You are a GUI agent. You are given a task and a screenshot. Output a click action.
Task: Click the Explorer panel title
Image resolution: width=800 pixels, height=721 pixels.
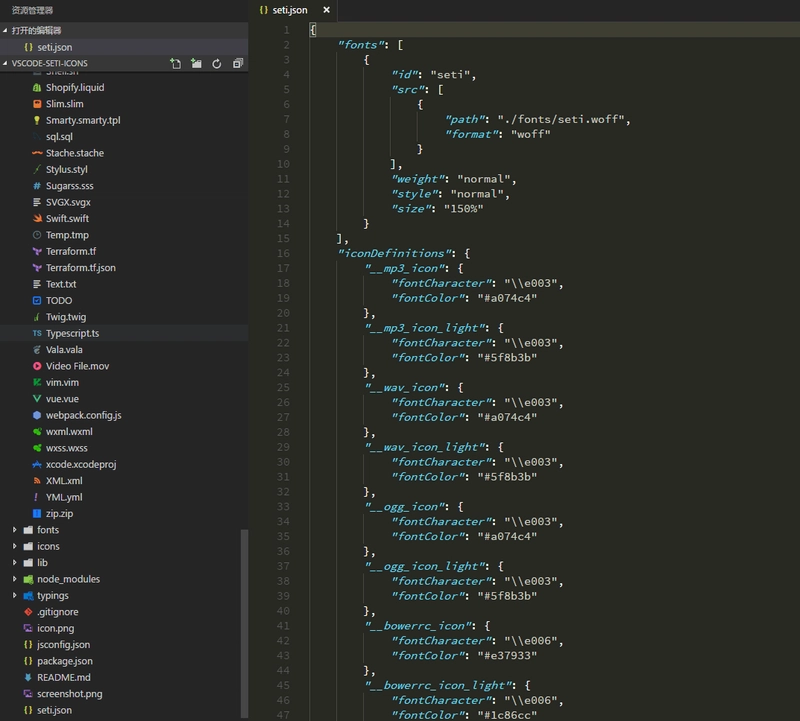pyautogui.click(x=32, y=10)
